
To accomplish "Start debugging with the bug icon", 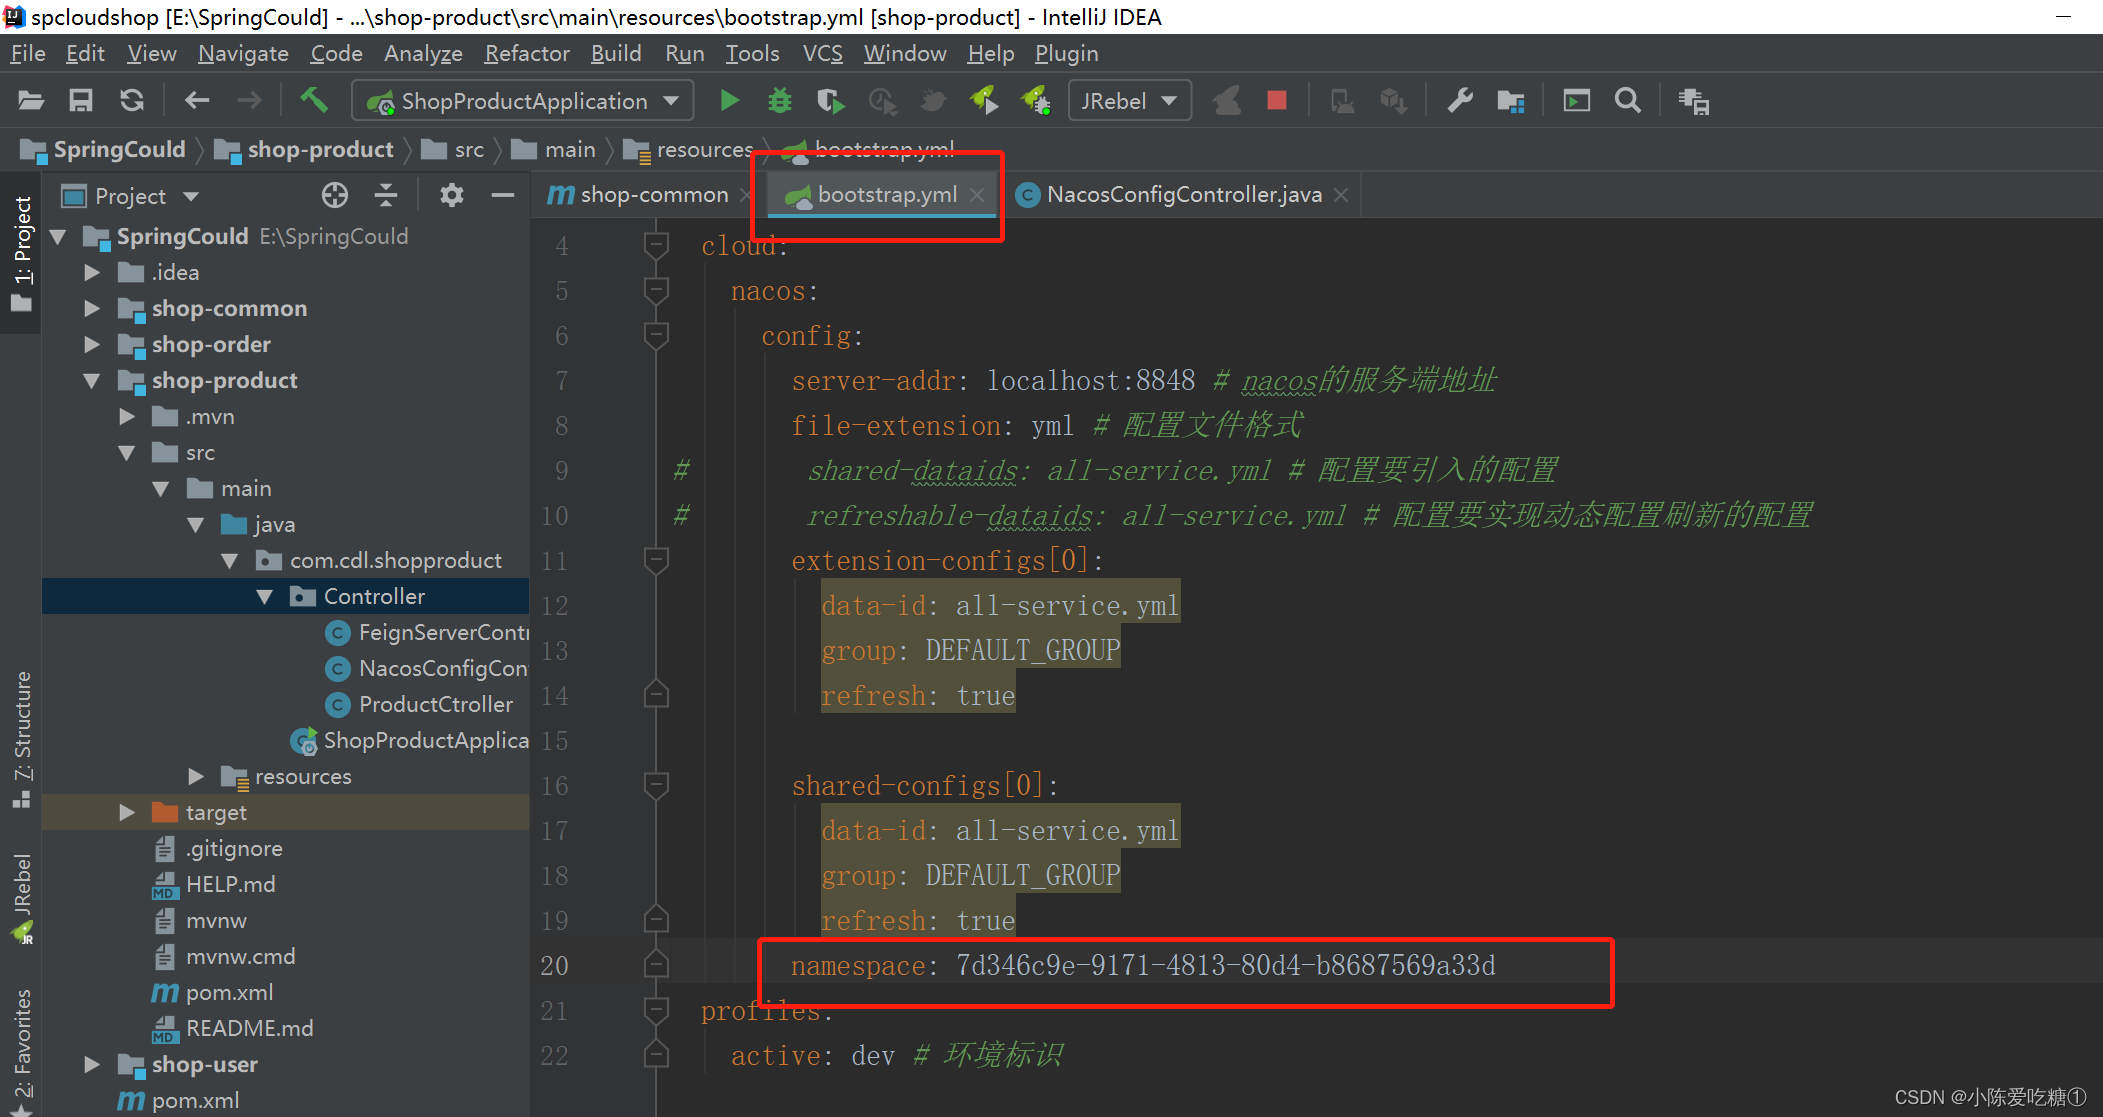I will point(779,101).
